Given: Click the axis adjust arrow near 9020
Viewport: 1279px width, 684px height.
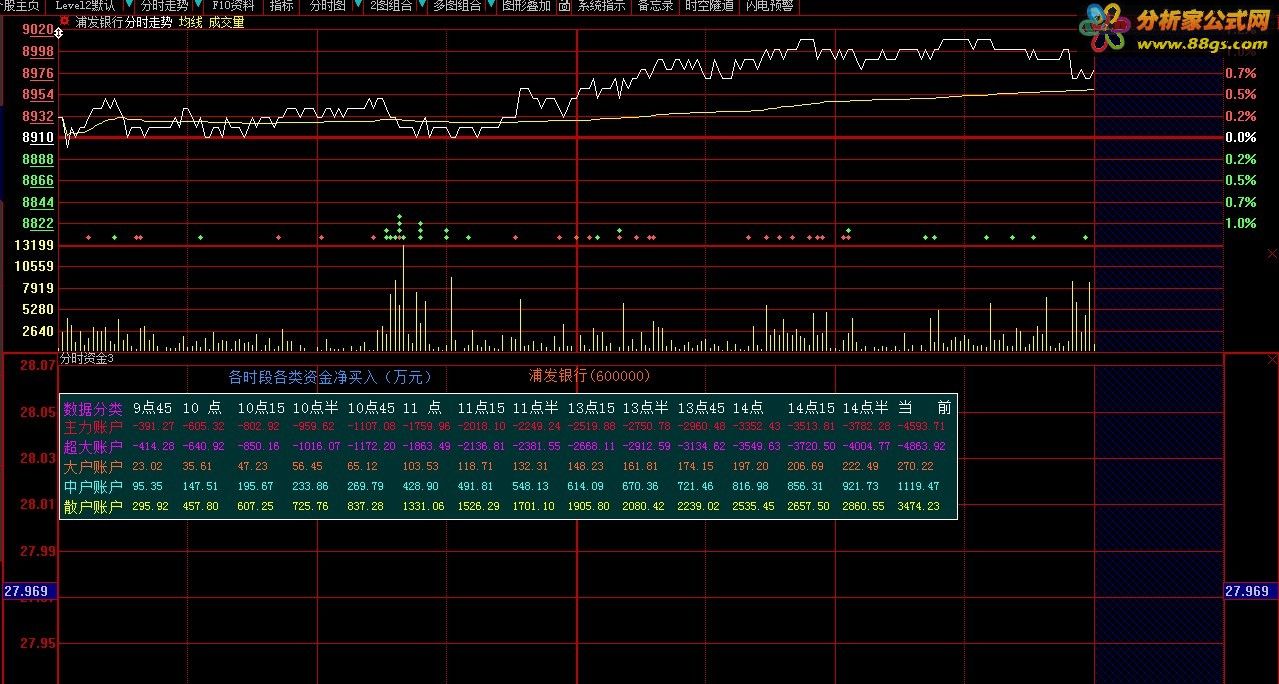Looking at the screenshot, I should tap(60, 31).
